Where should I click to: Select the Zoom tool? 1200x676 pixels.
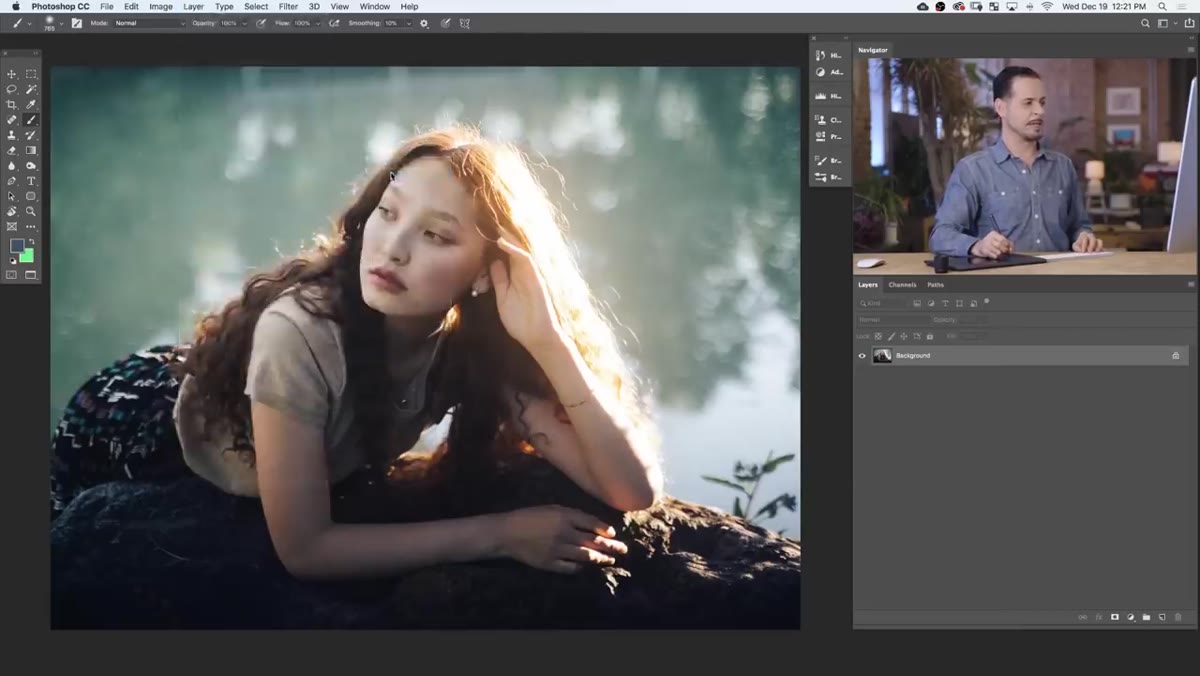click(31, 211)
